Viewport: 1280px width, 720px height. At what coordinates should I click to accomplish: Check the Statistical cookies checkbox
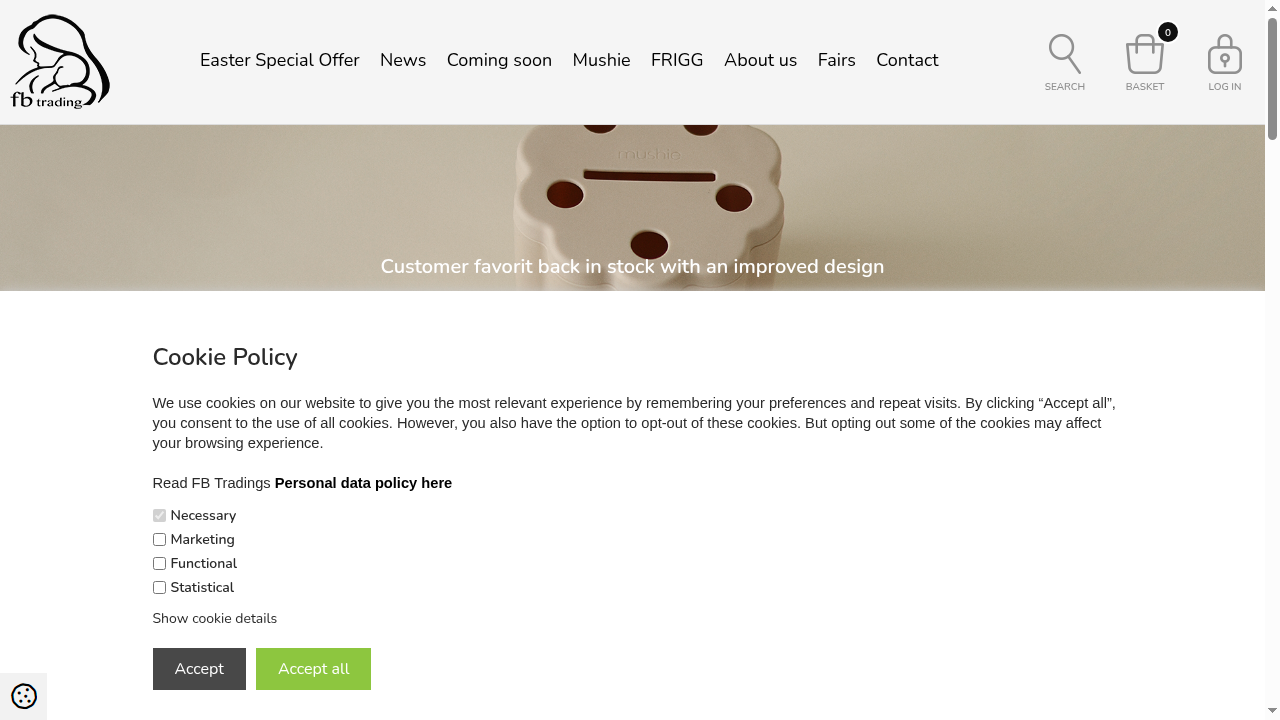click(159, 588)
